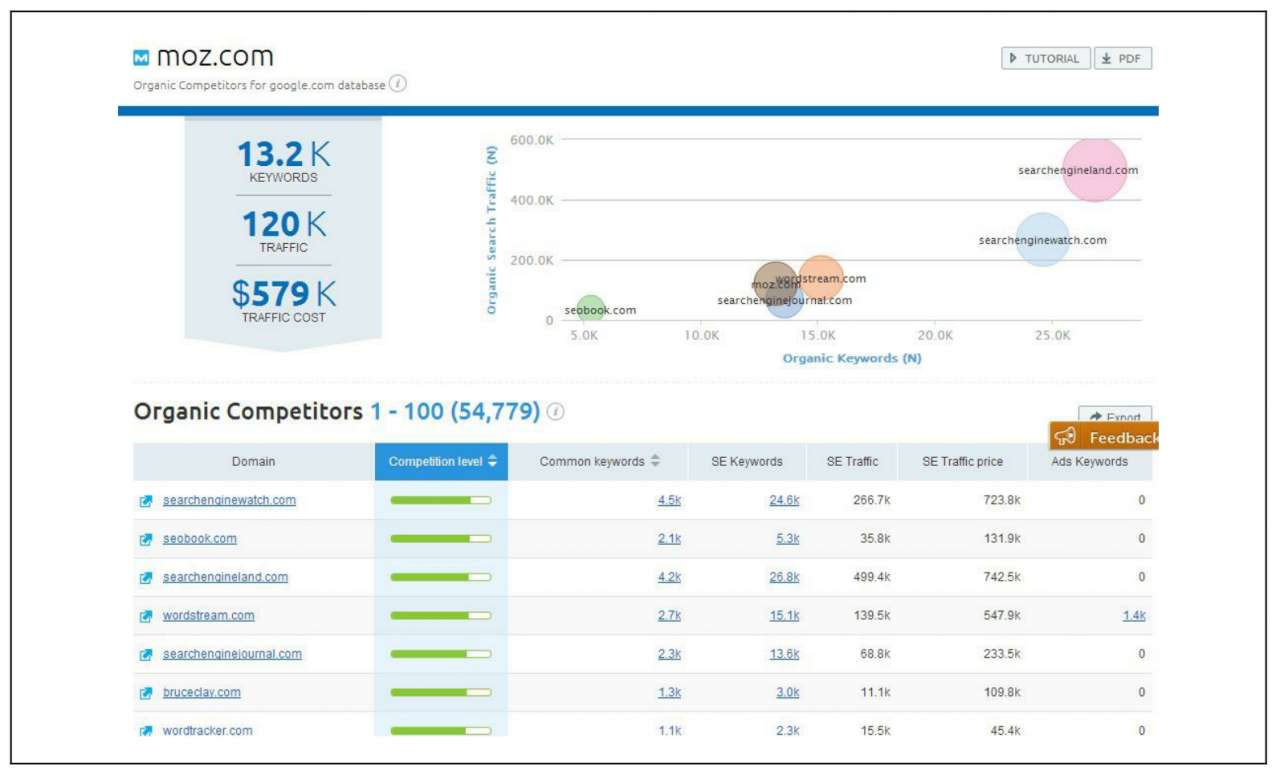Open 5.3k SE keywords link
This screenshot has width=1280, height=774.
pos(788,539)
